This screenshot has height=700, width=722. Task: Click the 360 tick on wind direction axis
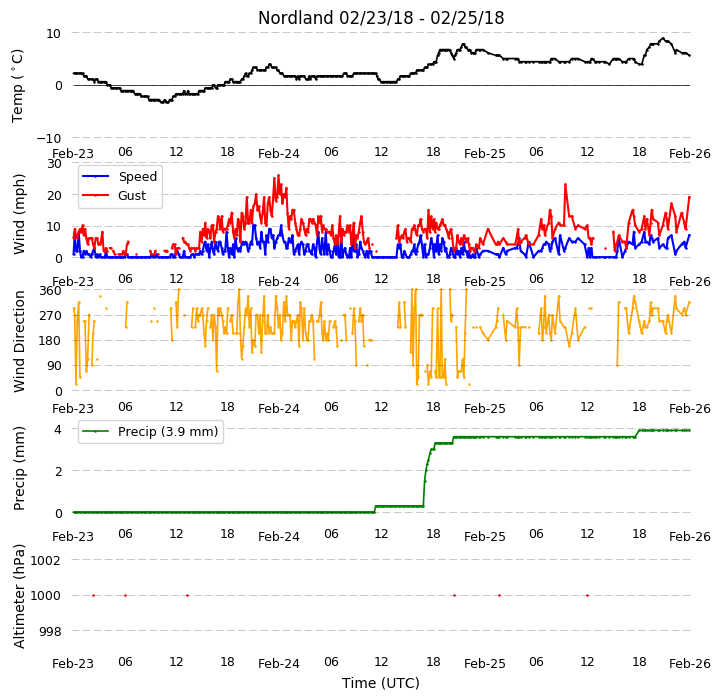50,291
